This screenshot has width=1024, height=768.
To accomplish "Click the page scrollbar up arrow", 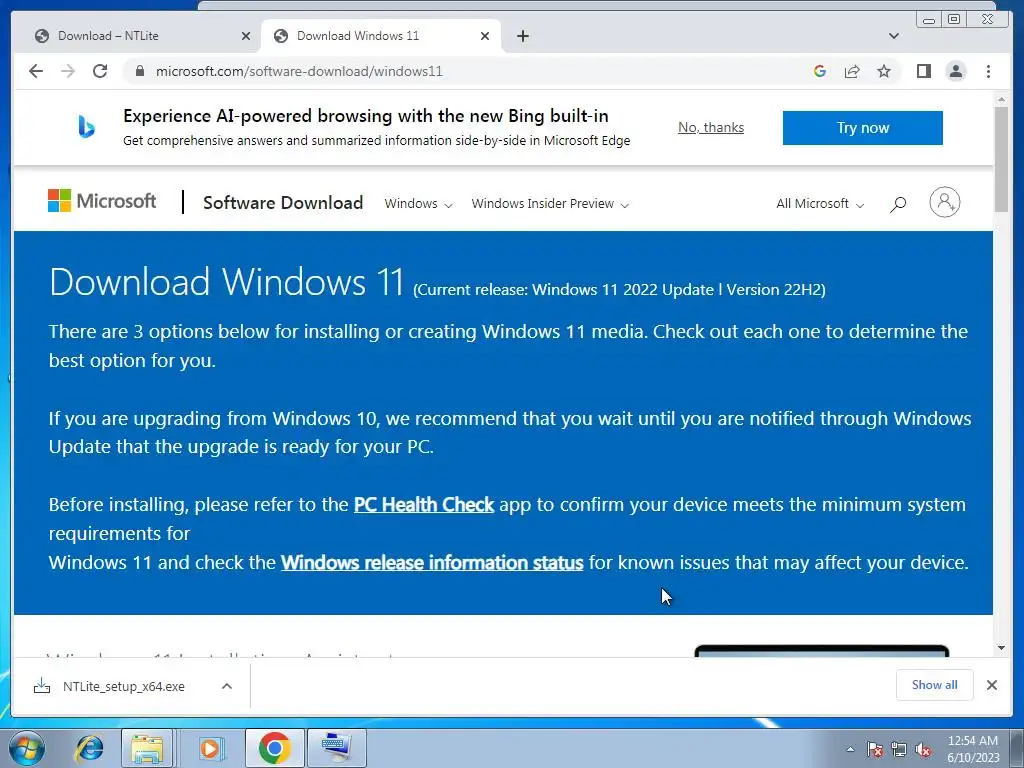I will 1001,99.
